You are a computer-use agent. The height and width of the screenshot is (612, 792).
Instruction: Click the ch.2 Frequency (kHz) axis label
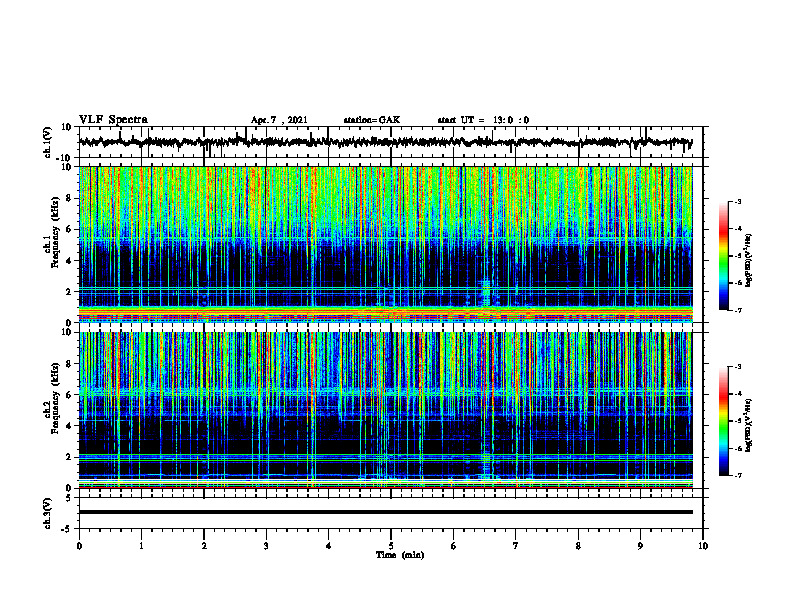(52, 398)
